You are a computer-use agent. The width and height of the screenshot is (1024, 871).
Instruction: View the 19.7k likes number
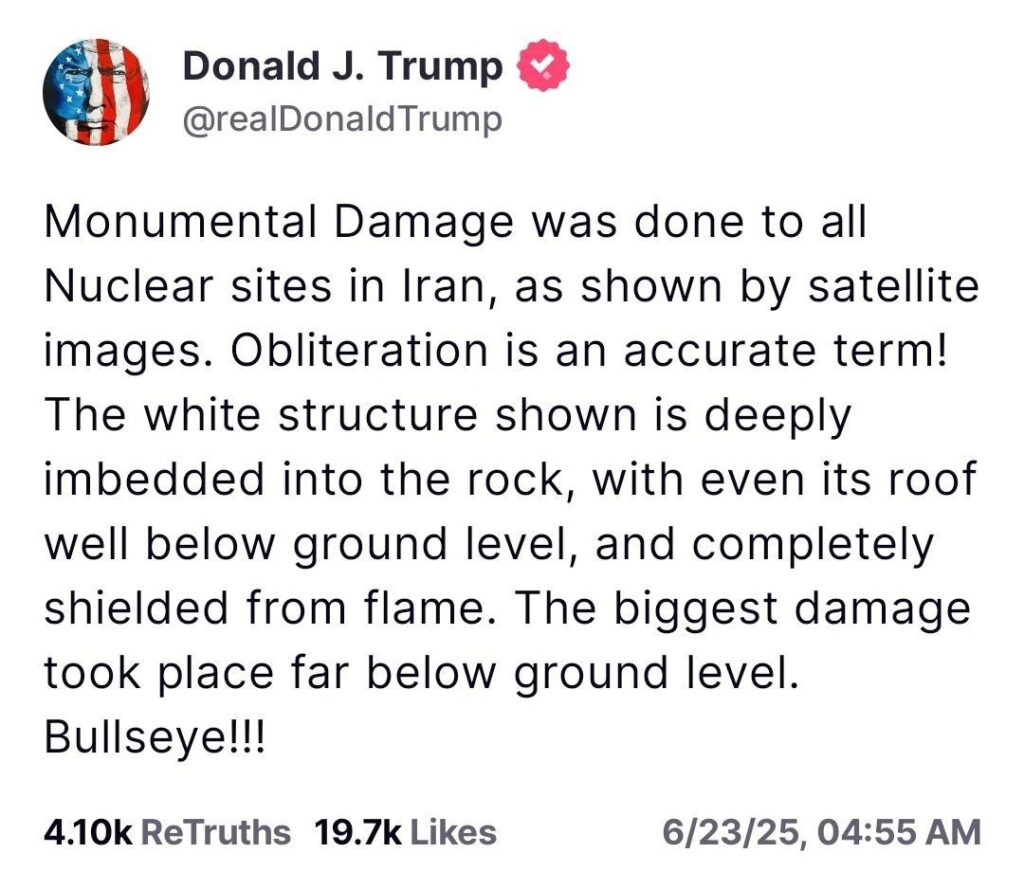[357, 832]
